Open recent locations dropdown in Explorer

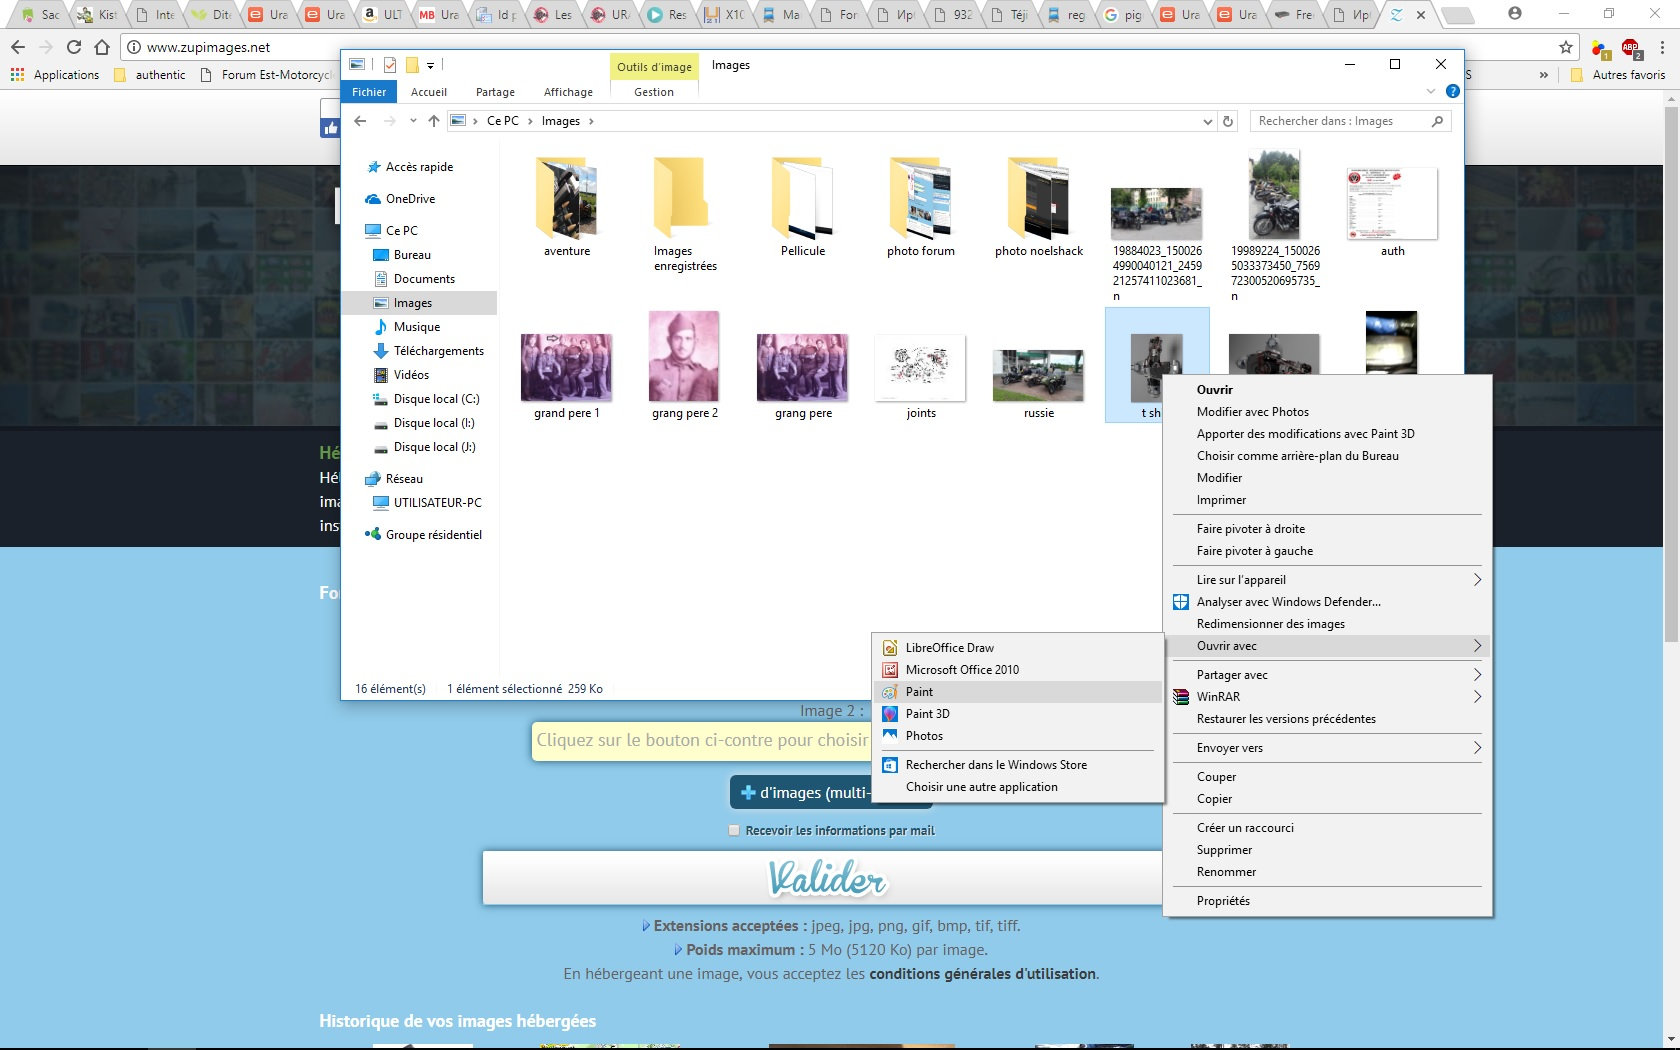(x=413, y=121)
